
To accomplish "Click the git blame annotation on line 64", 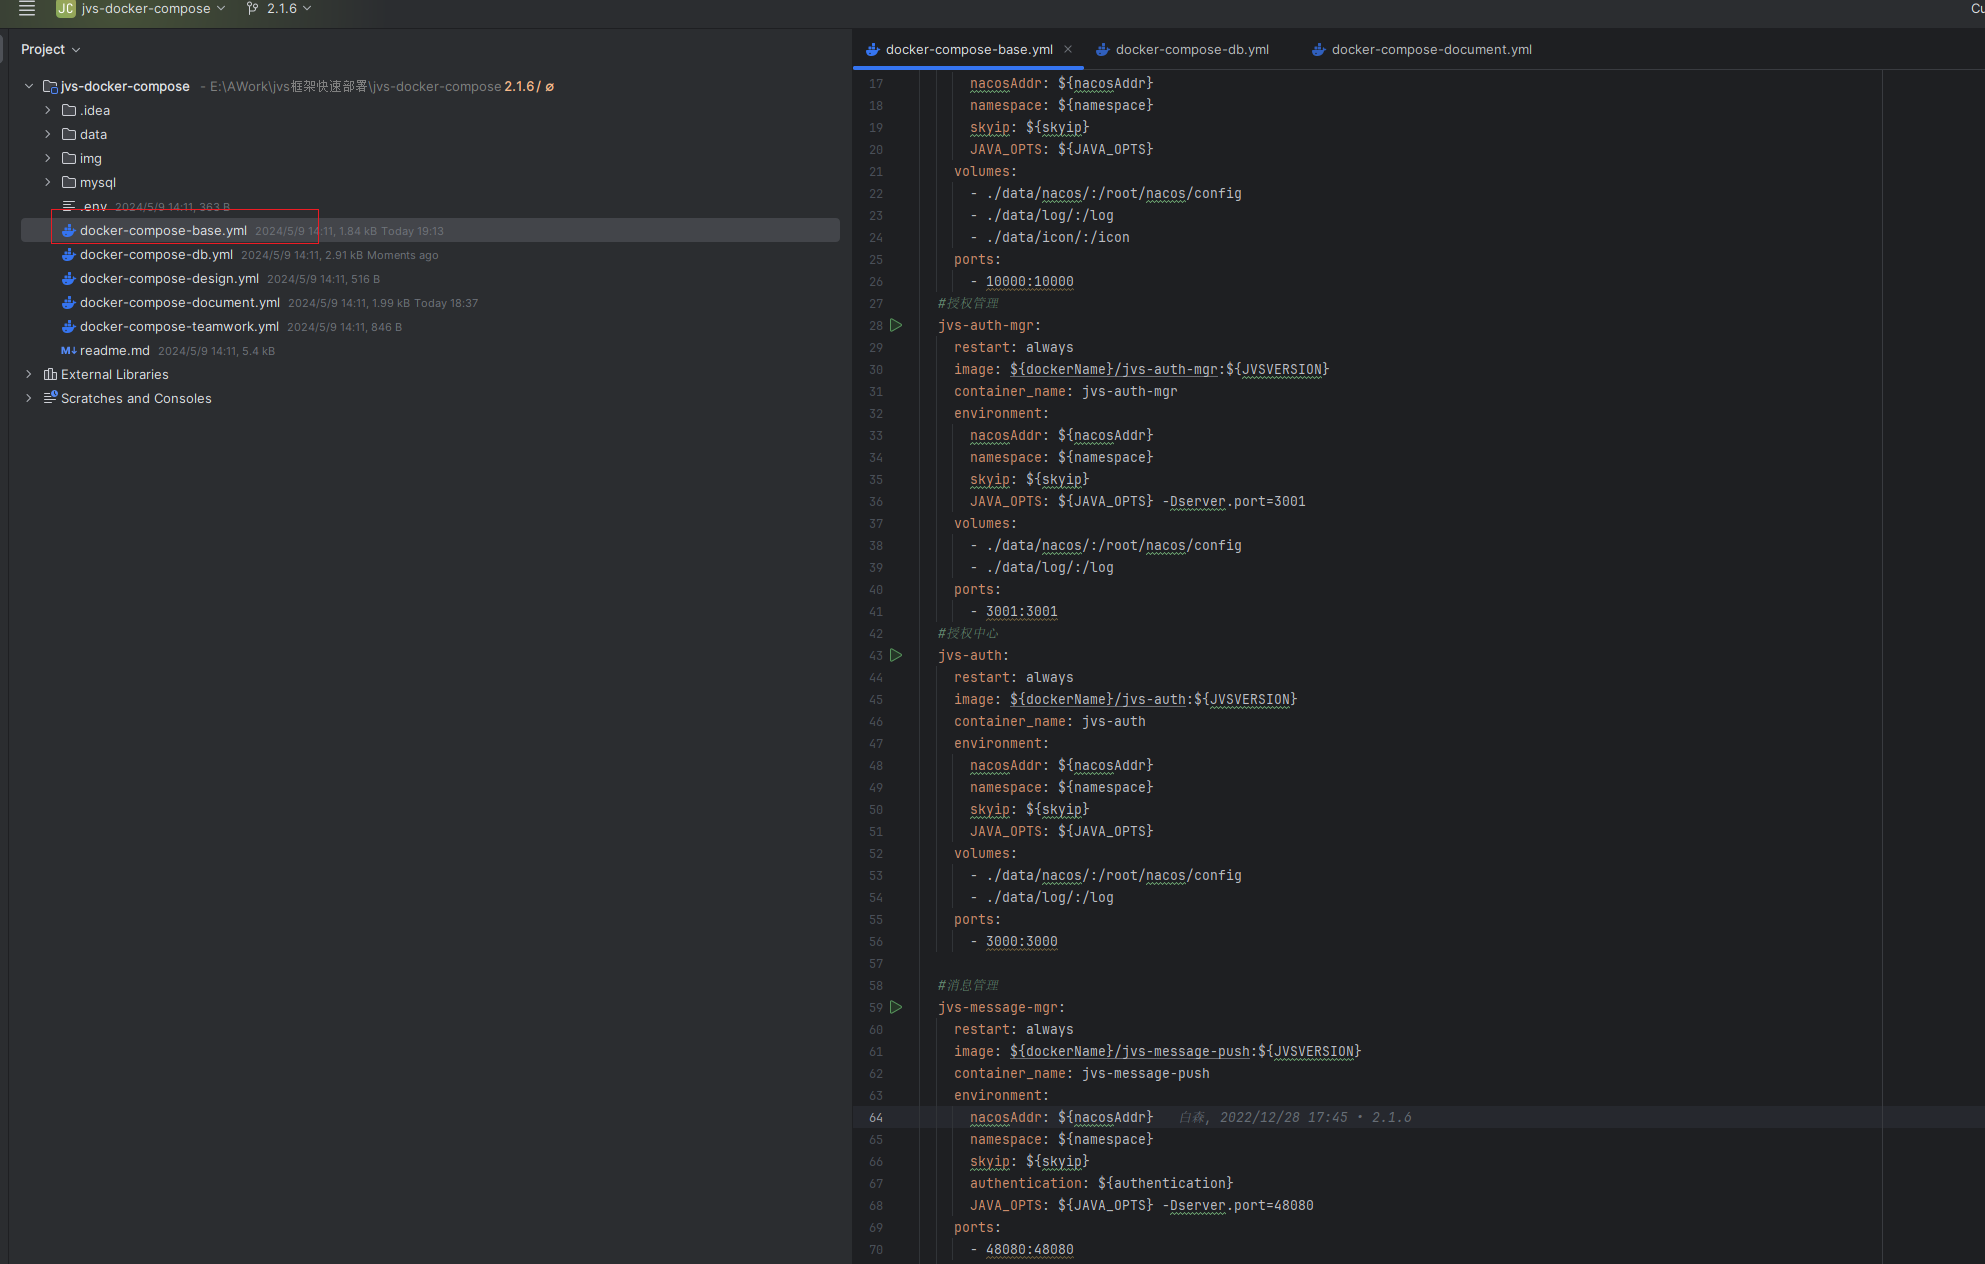I will click(1295, 1117).
